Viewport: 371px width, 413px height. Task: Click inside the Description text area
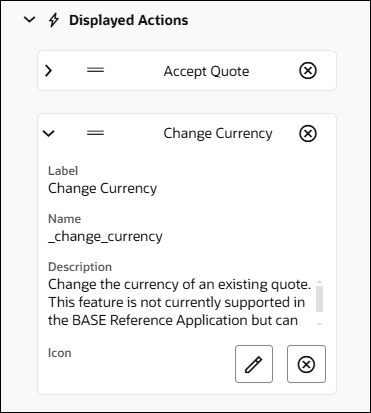pyautogui.click(x=180, y=302)
